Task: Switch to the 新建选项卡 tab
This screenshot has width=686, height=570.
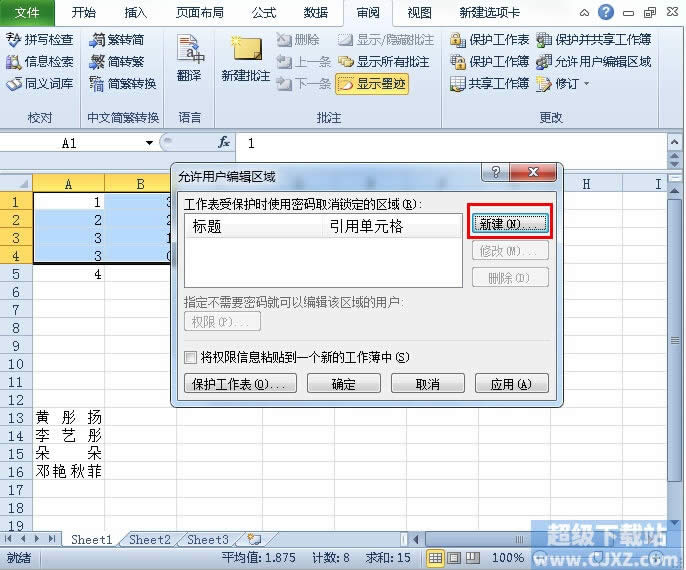Action: 490,13
